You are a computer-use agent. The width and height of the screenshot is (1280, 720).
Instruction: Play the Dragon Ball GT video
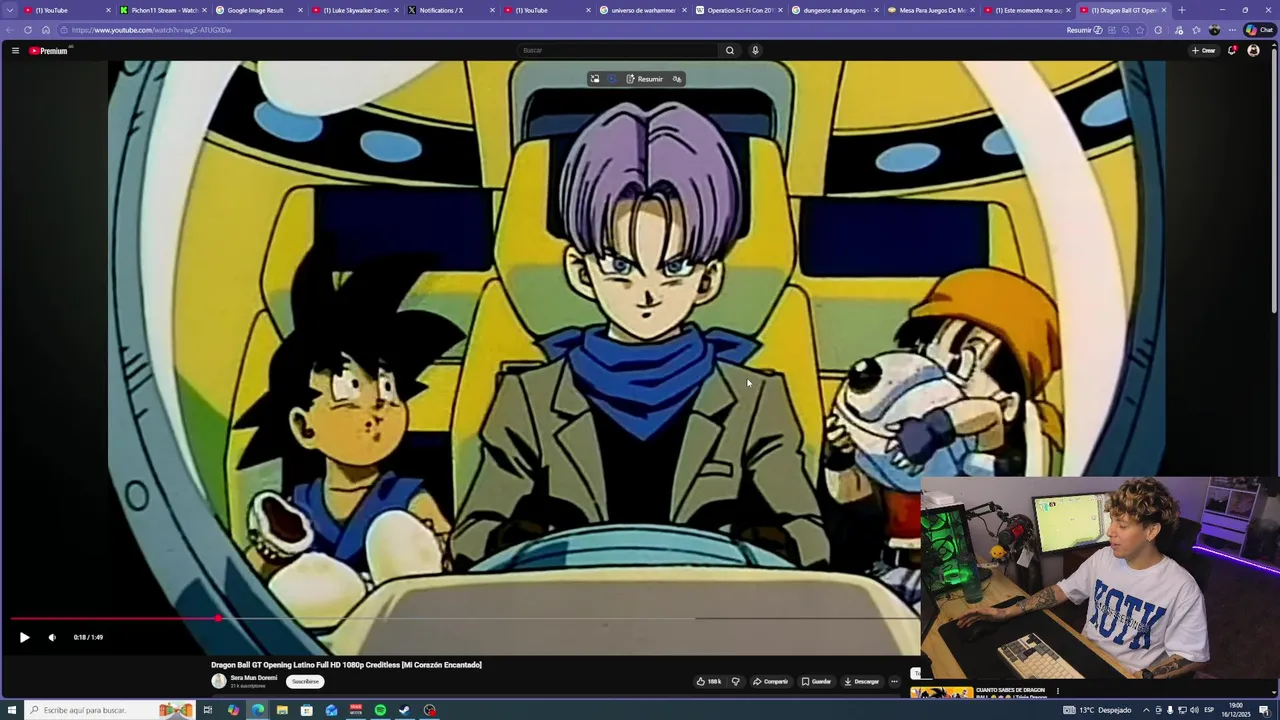tap(24, 637)
